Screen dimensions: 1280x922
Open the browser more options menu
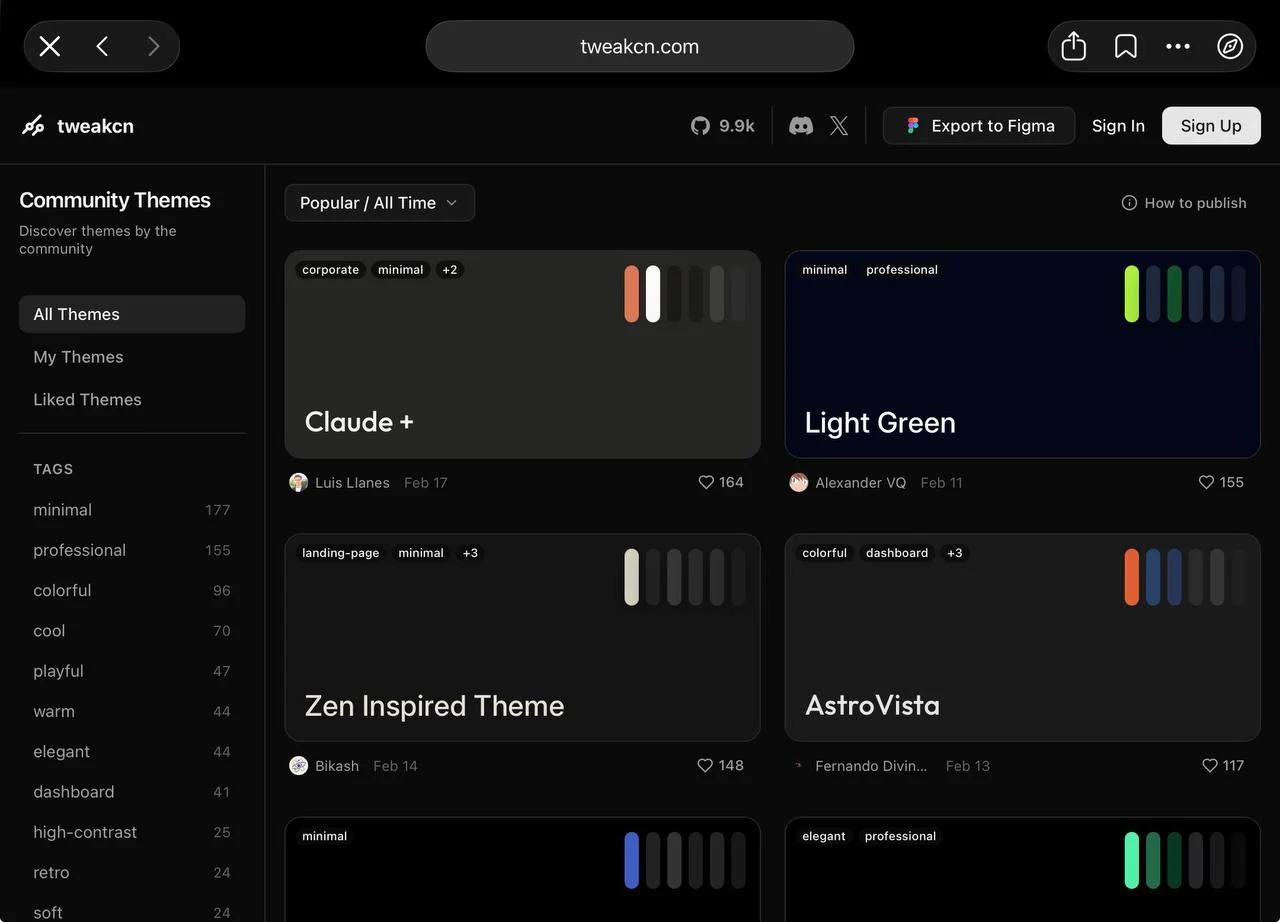coord(1178,46)
